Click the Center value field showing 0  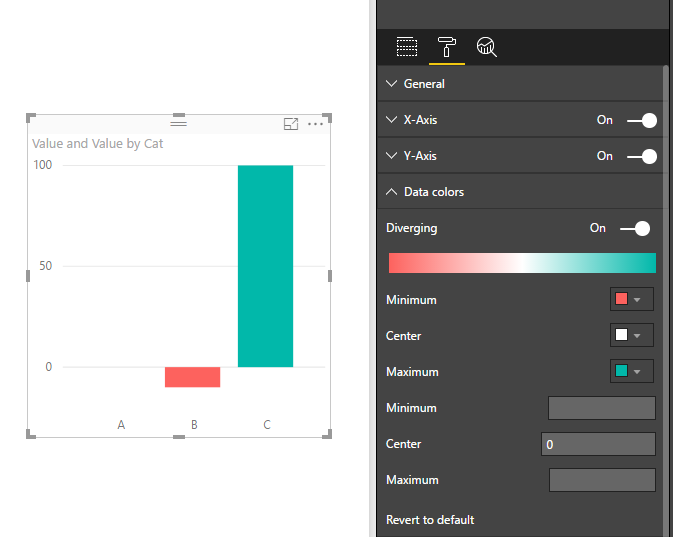[x=598, y=444]
